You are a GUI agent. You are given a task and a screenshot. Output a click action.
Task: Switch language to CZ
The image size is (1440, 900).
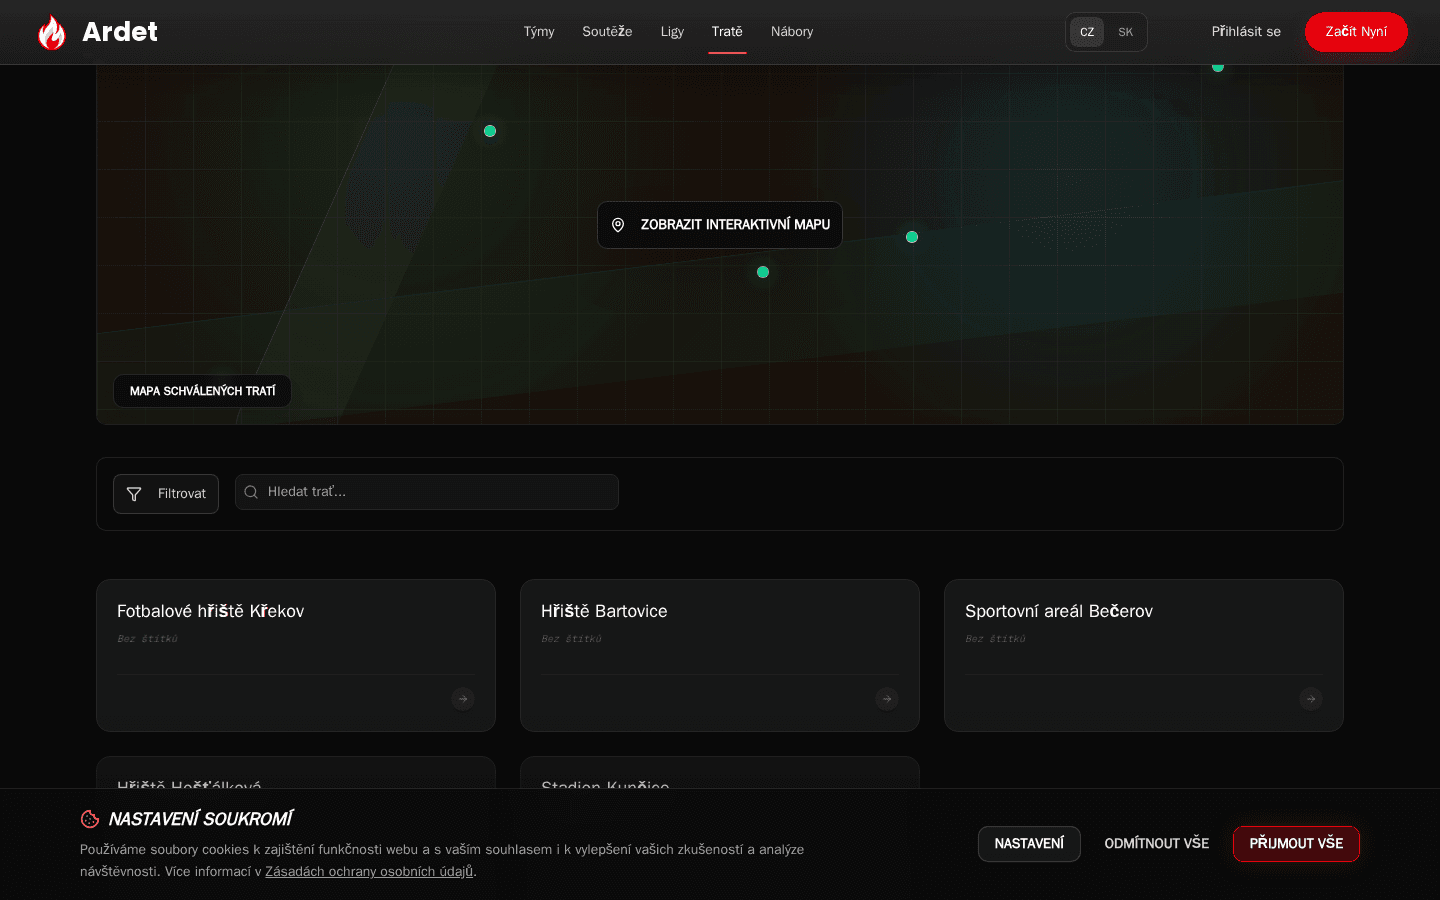coord(1087,32)
